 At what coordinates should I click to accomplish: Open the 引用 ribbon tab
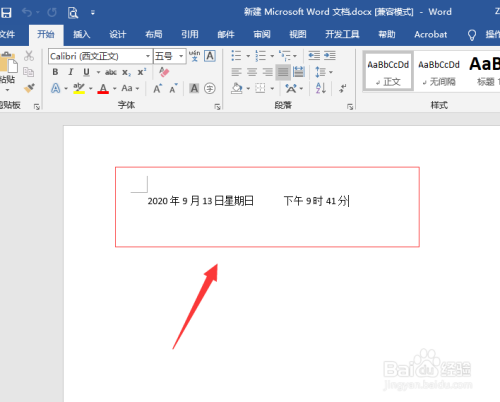coord(190,34)
